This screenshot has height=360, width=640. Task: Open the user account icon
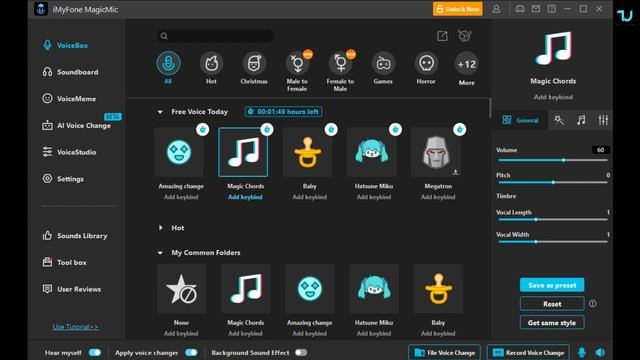click(x=496, y=9)
